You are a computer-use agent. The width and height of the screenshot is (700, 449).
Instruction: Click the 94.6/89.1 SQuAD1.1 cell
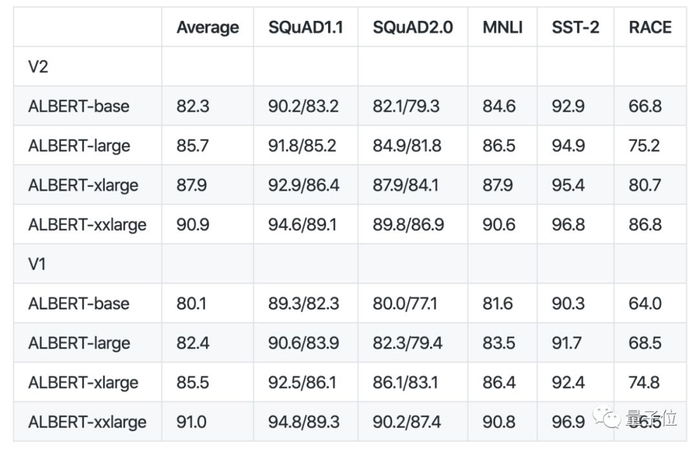tap(303, 224)
